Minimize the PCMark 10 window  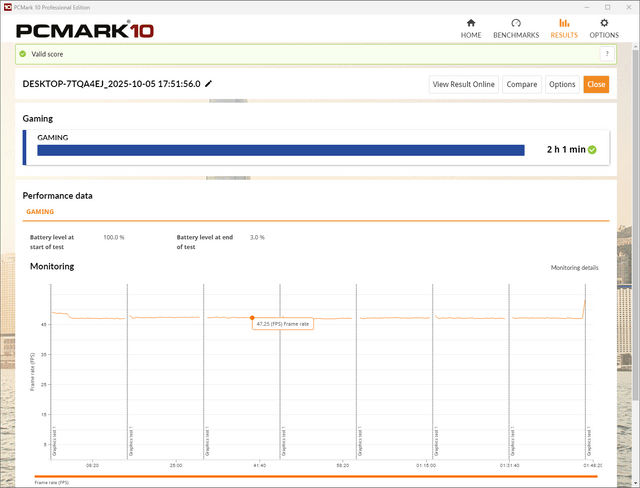click(x=587, y=7)
